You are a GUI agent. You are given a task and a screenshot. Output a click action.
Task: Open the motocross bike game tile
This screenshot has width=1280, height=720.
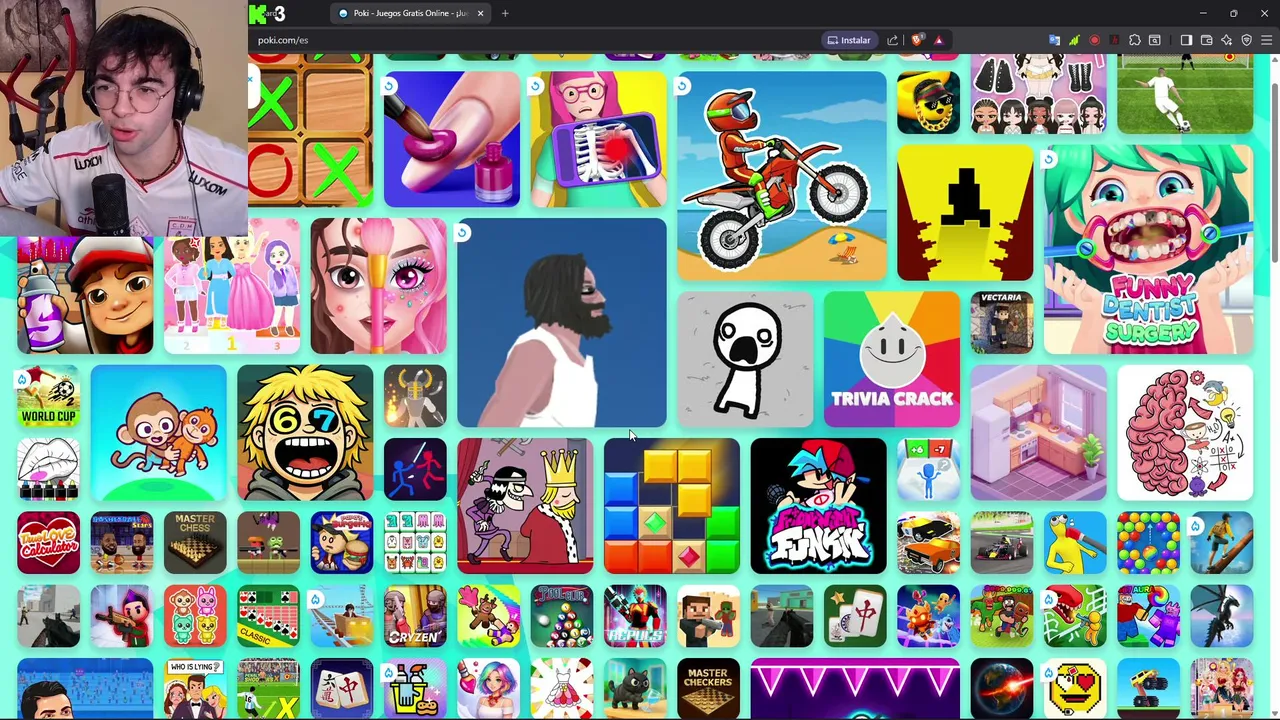[781, 176]
